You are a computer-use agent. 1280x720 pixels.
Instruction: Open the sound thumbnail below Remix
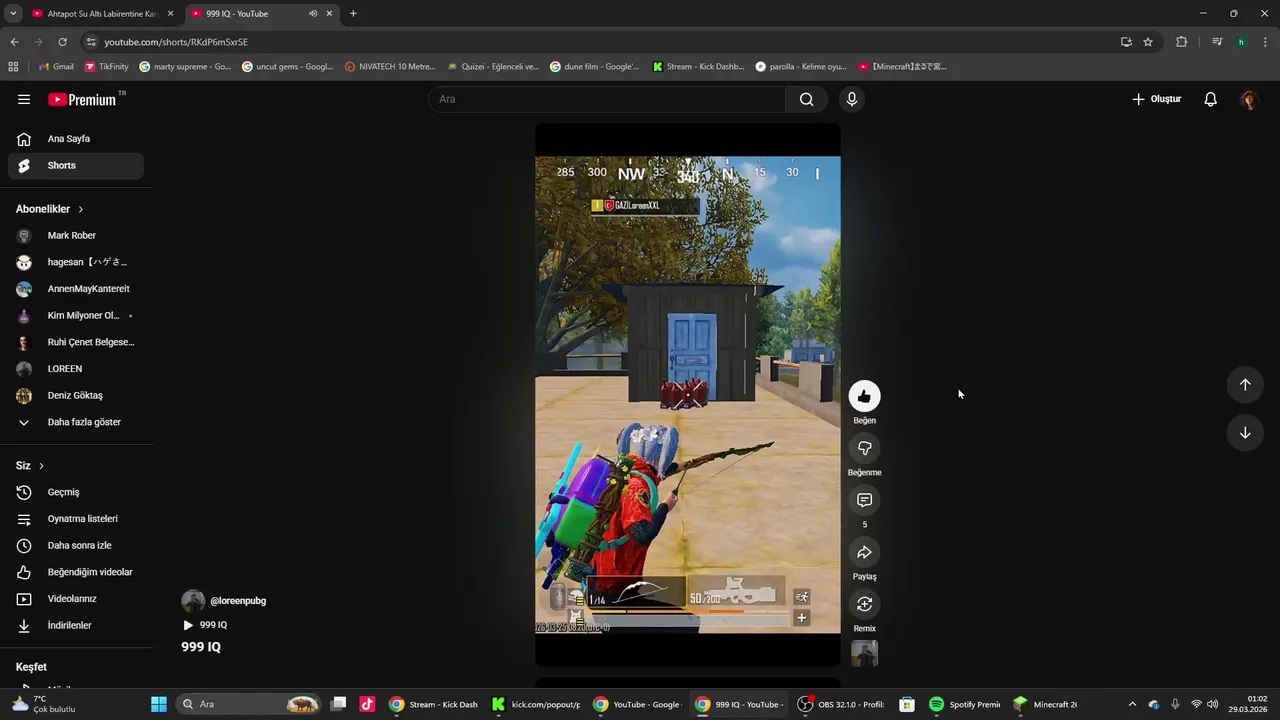864,654
